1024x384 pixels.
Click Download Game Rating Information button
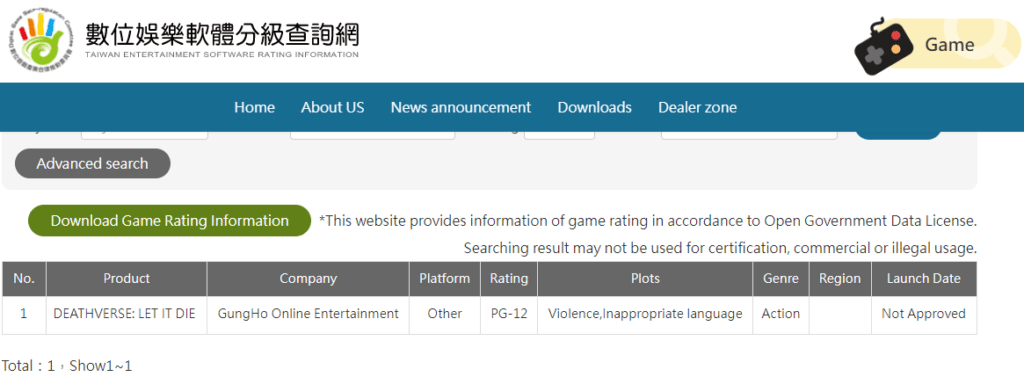point(170,221)
